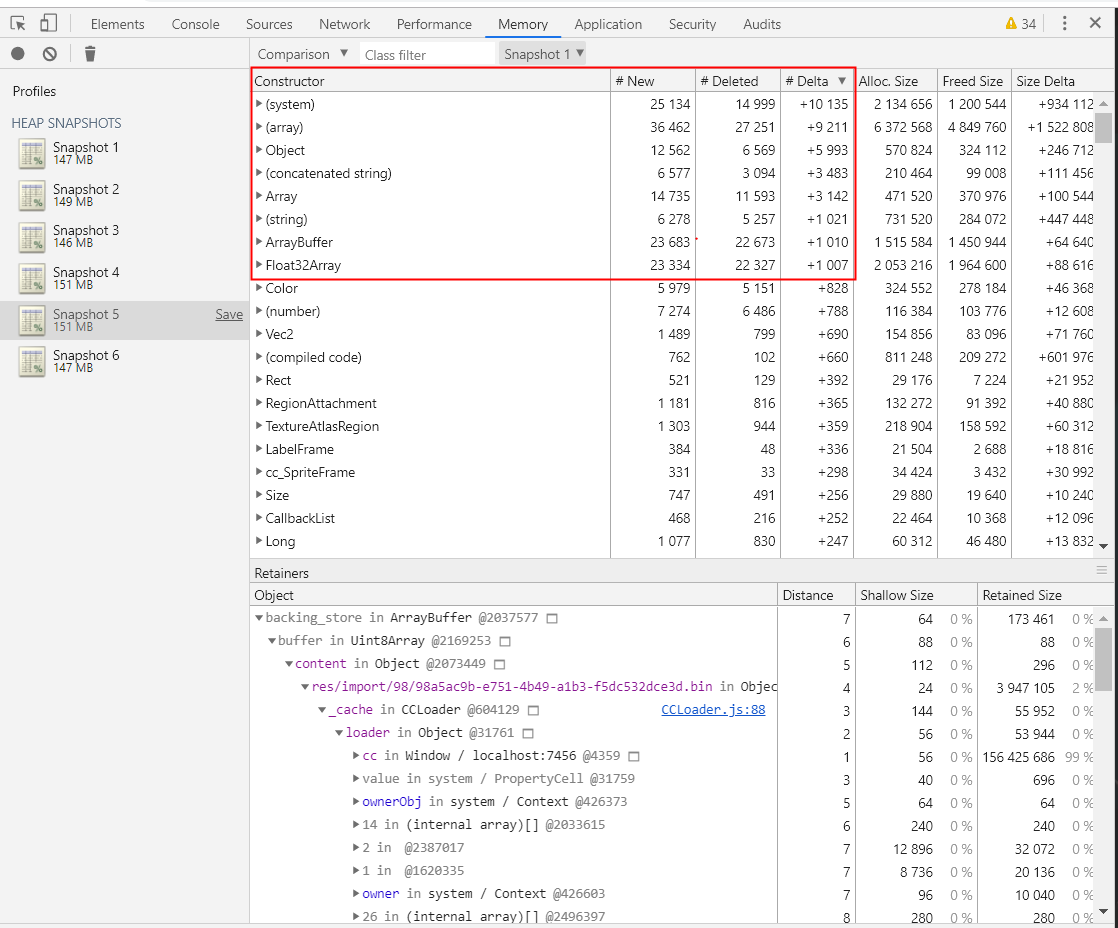
Task: Sort by the Alloc. Size column
Action: pyautogui.click(x=896, y=81)
